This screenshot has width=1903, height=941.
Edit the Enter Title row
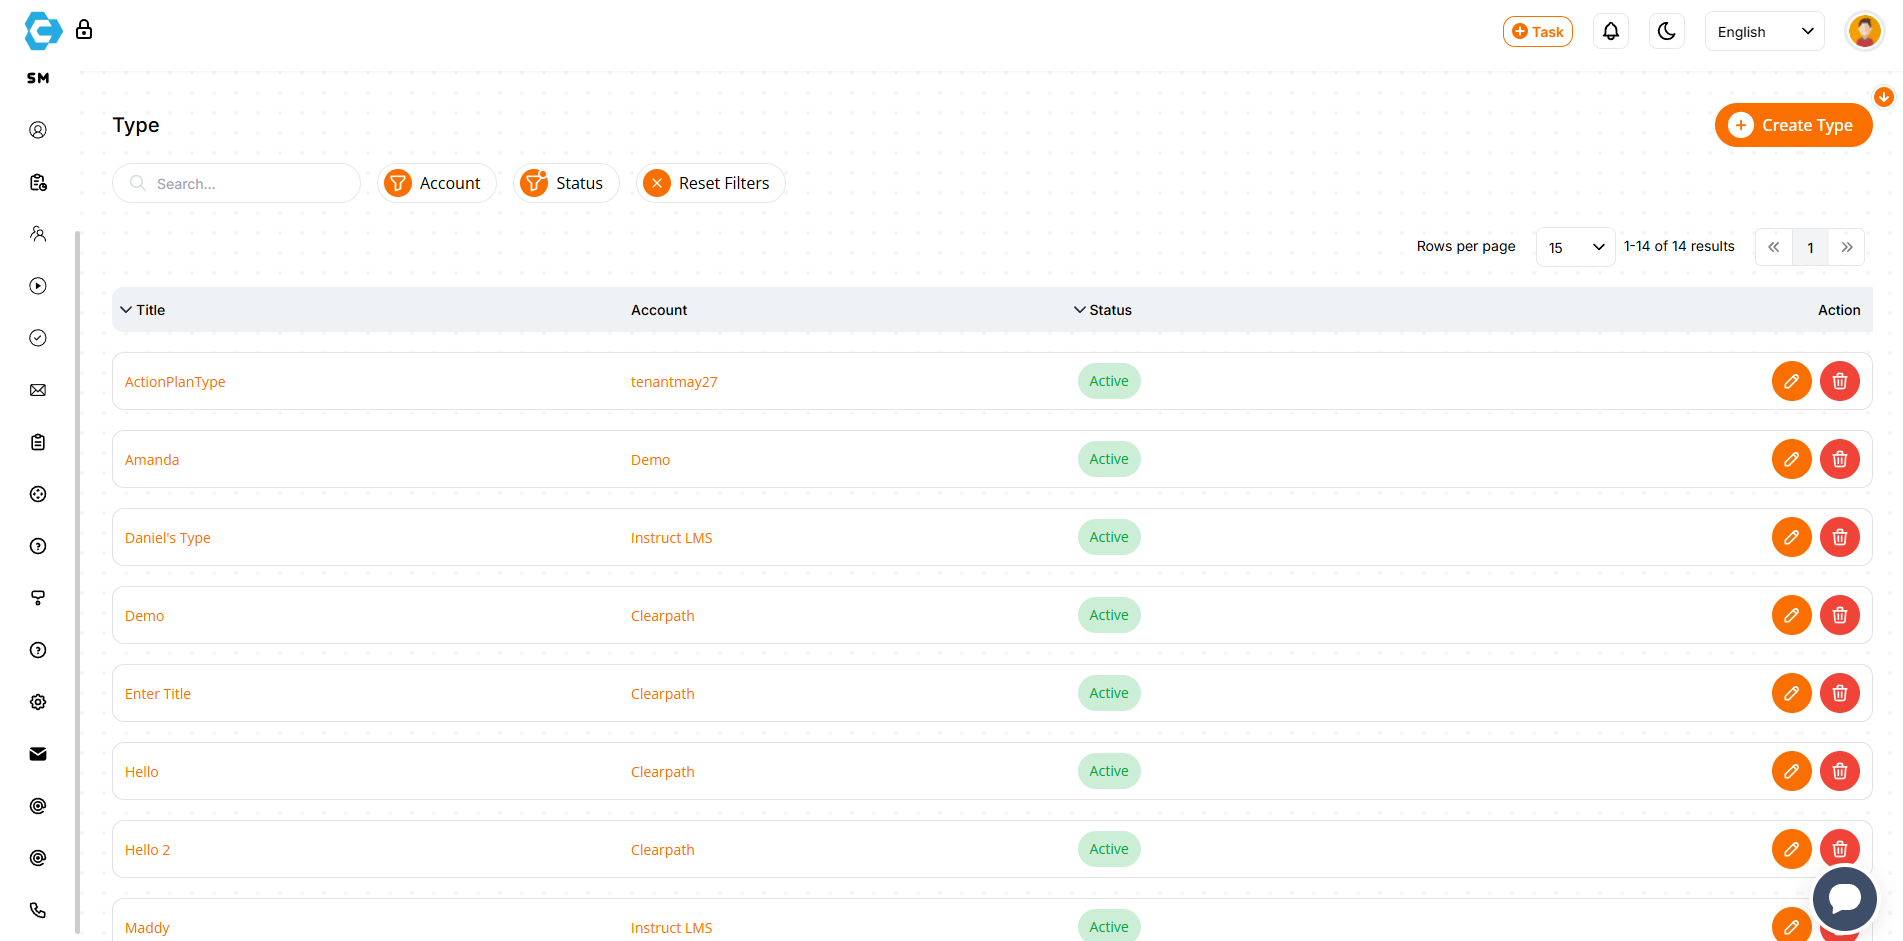click(x=1792, y=693)
